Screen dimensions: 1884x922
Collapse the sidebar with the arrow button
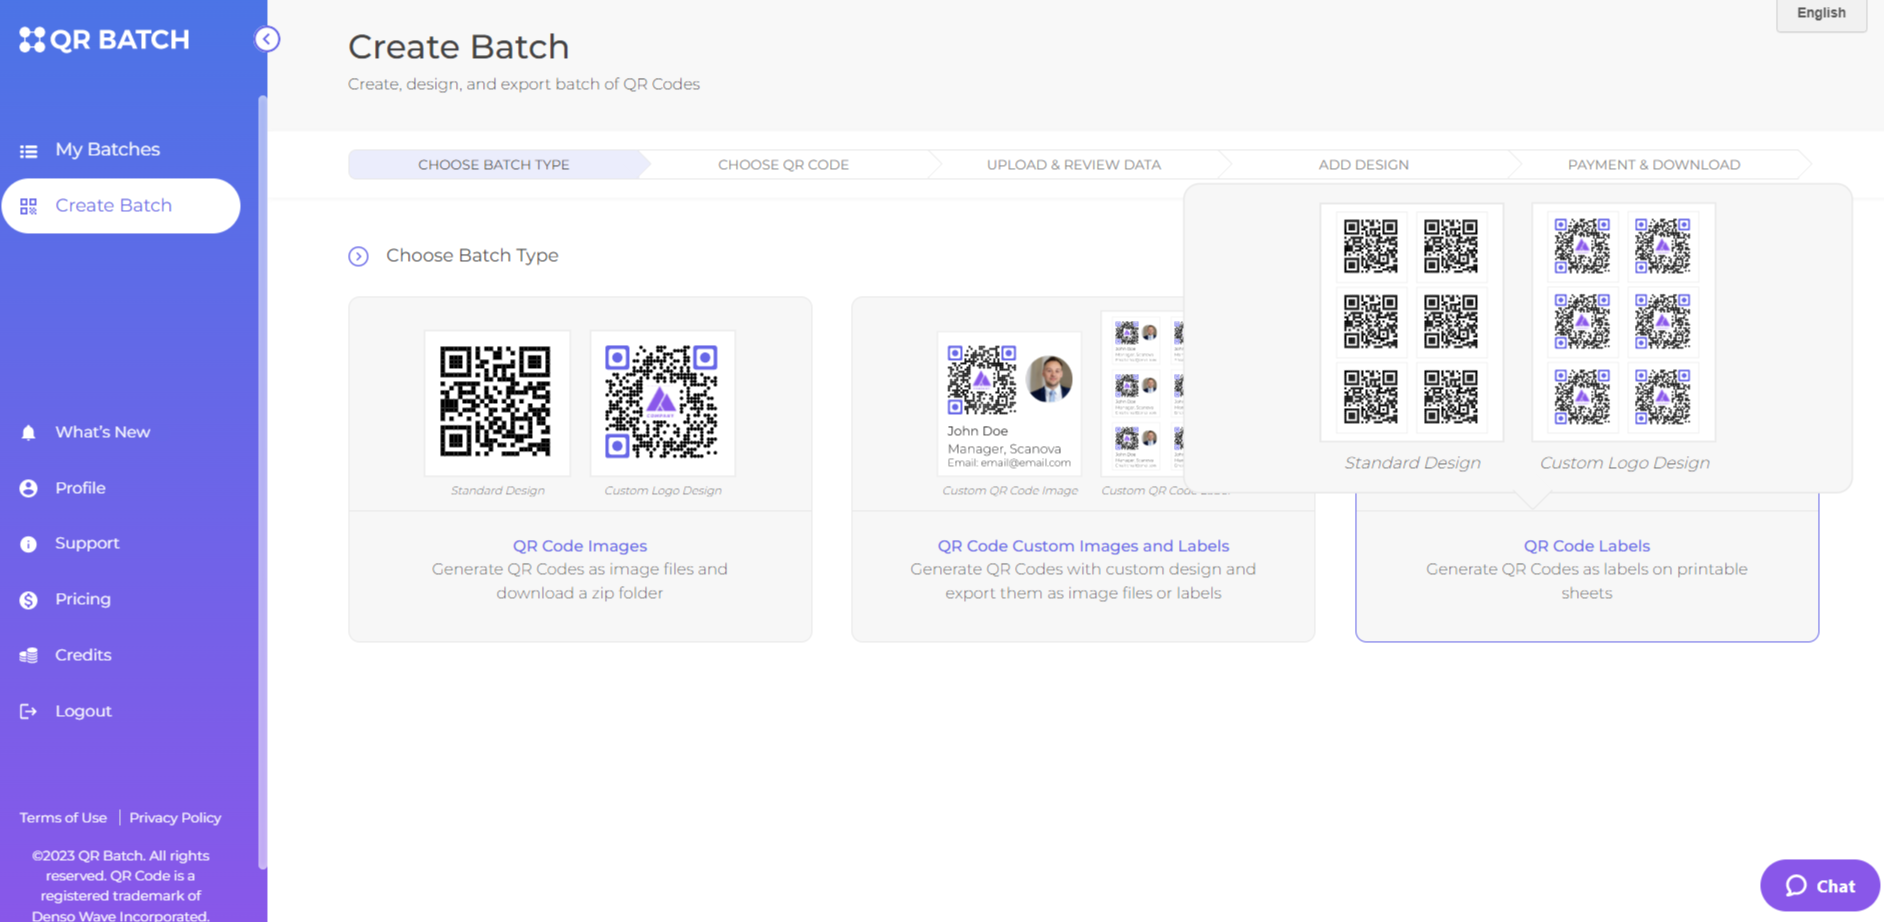point(267,39)
